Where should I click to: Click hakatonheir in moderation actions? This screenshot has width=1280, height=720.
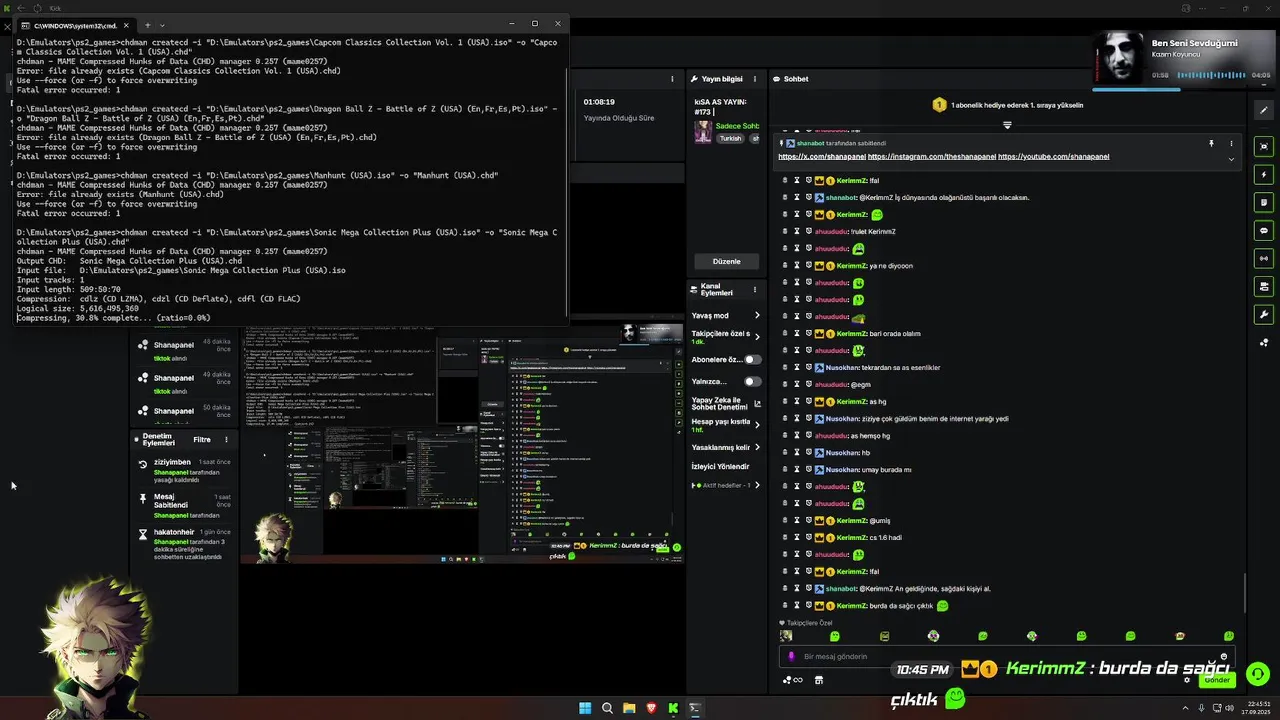[x=174, y=532]
